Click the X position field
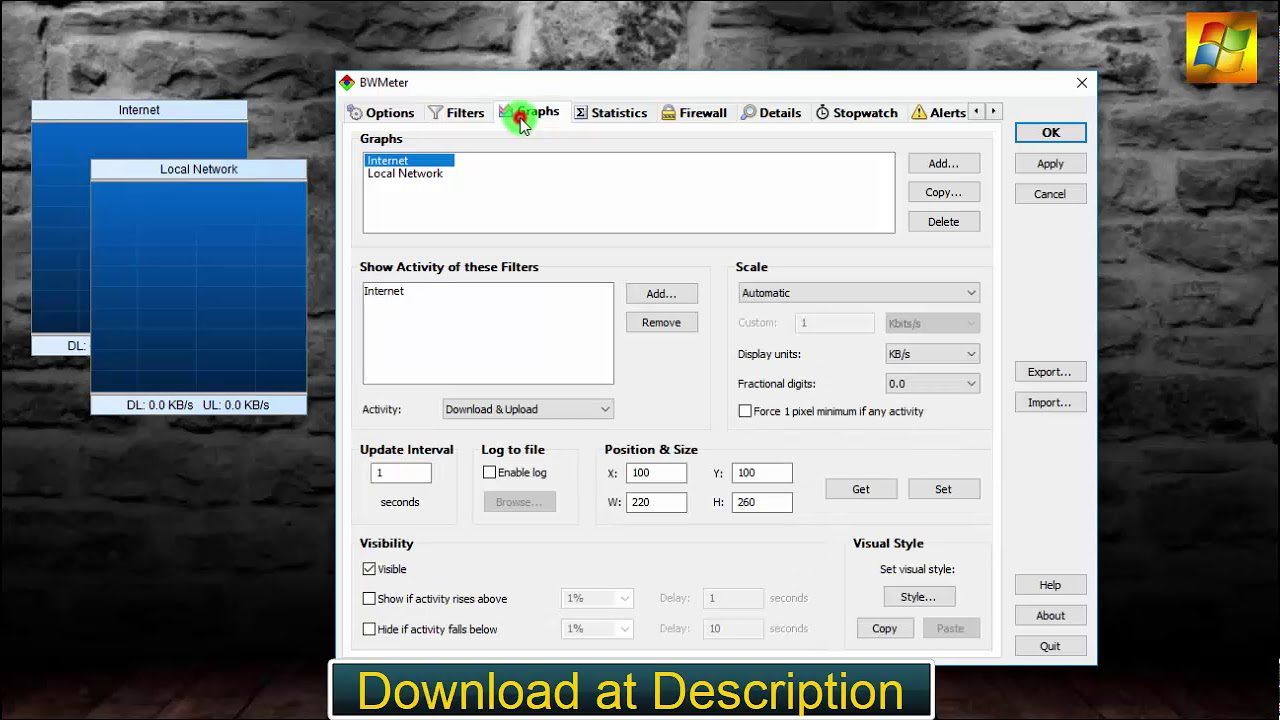This screenshot has height=720, width=1280. (x=657, y=473)
